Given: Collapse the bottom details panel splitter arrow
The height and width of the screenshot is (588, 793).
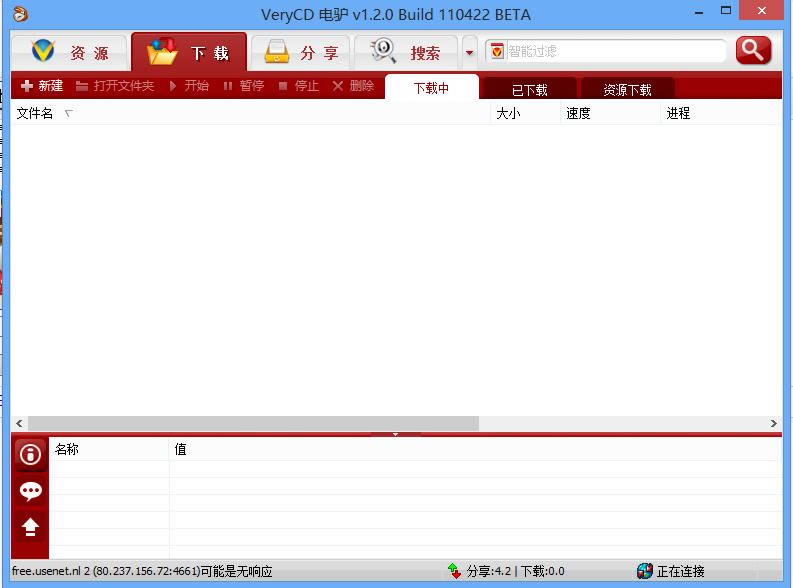Looking at the screenshot, I should pyautogui.click(x=395, y=434).
